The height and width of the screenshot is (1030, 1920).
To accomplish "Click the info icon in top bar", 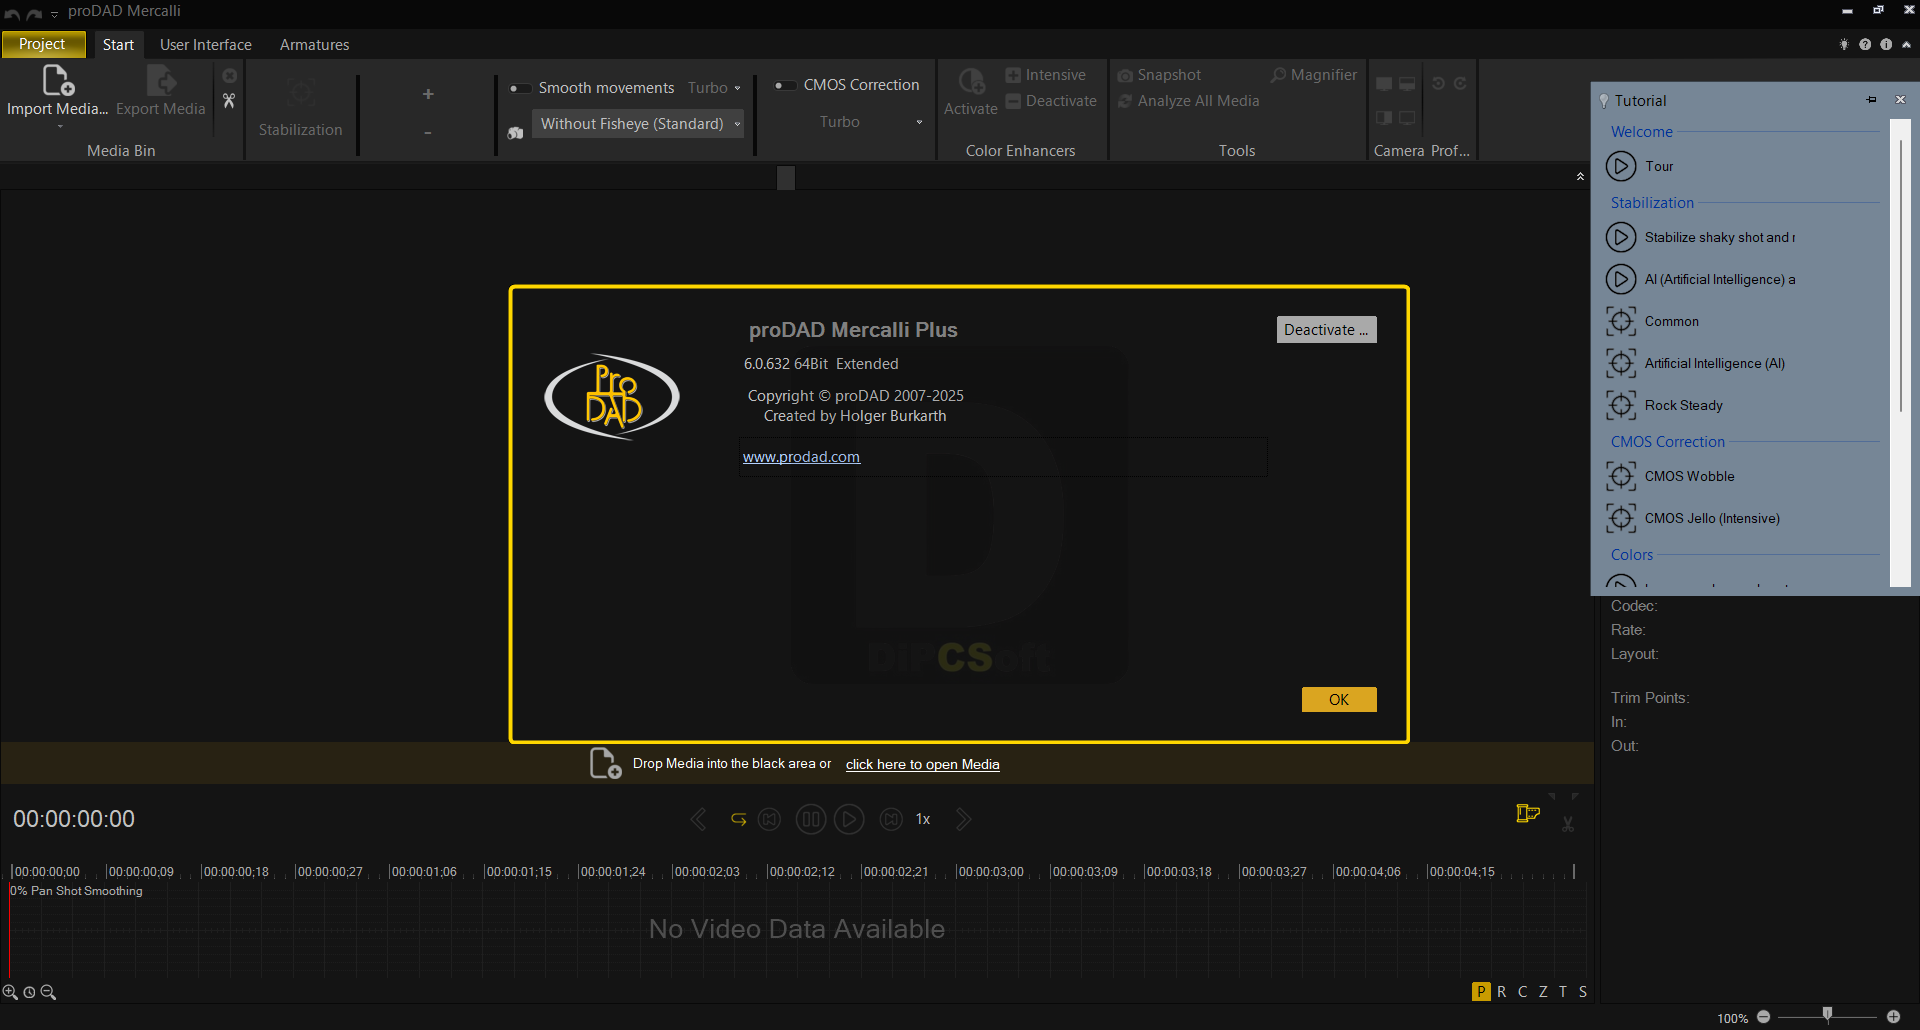I will [x=1886, y=44].
